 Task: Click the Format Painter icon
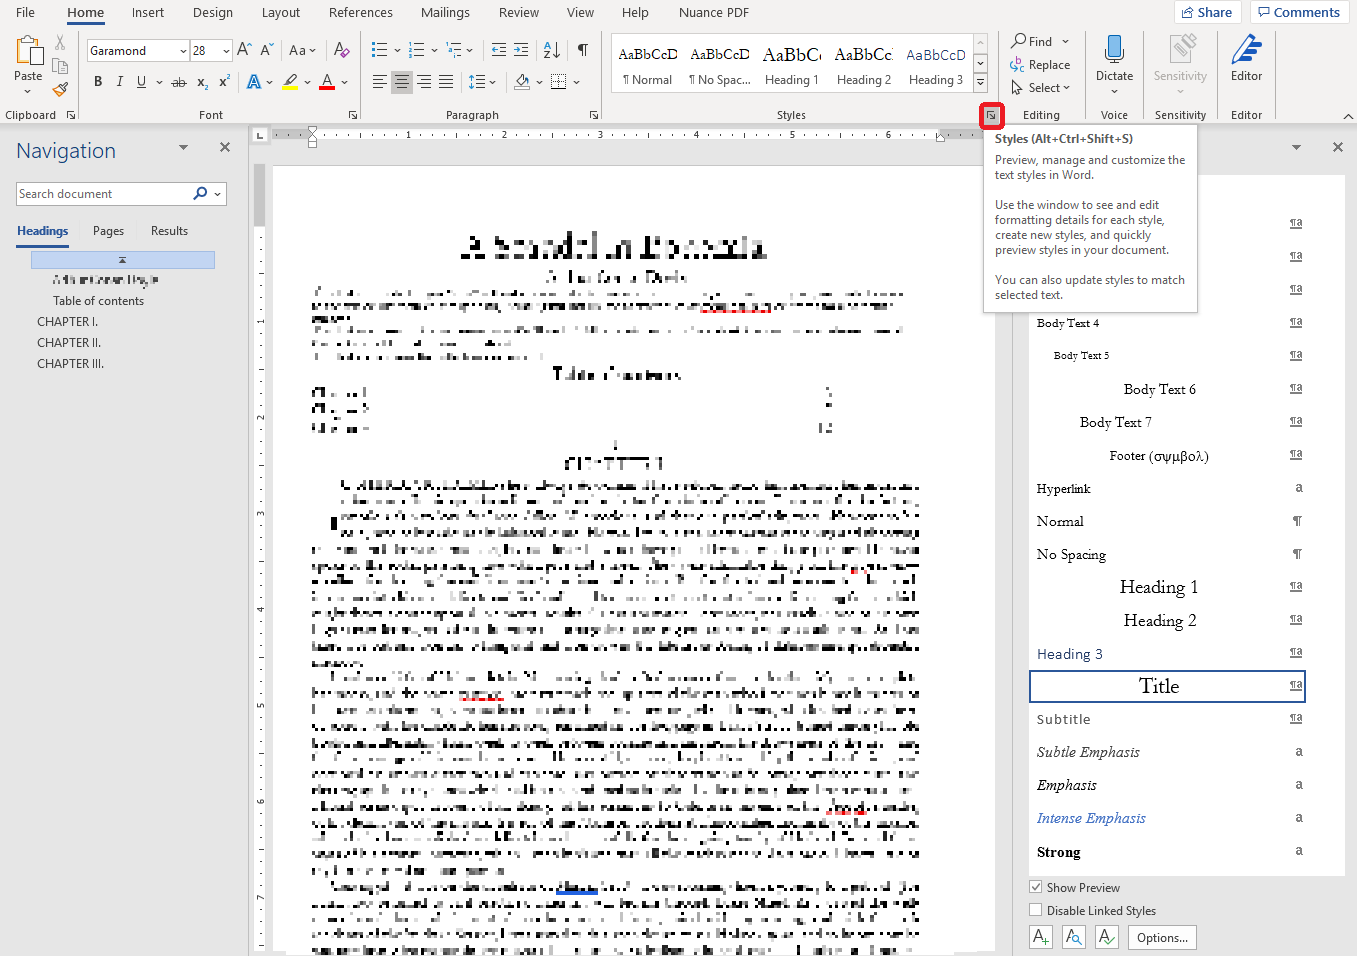pyautogui.click(x=60, y=89)
